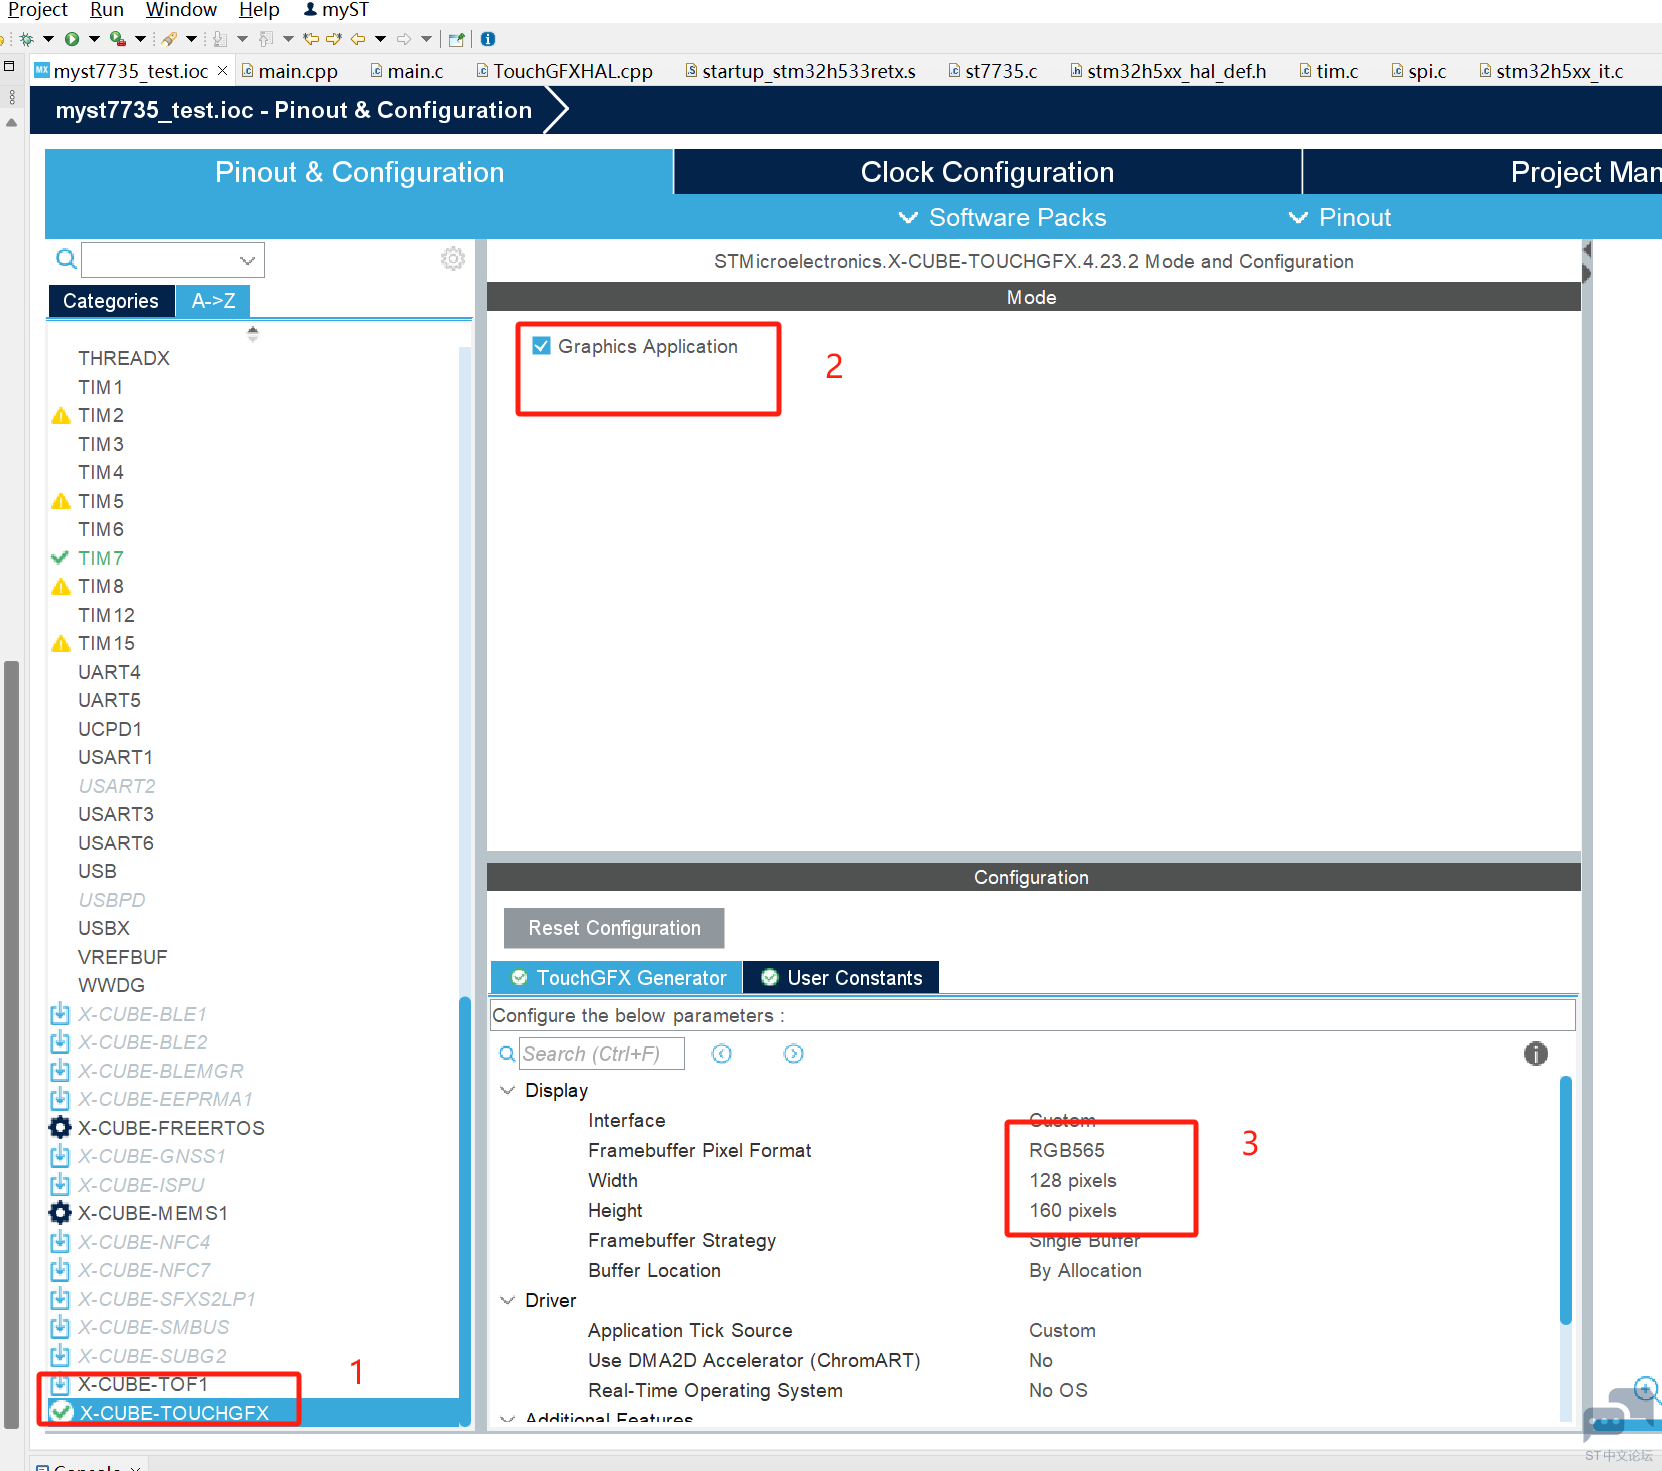The width and height of the screenshot is (1662, 1471).
Task: Select the TouchGFX Generator tab
Action: [618, 978]
